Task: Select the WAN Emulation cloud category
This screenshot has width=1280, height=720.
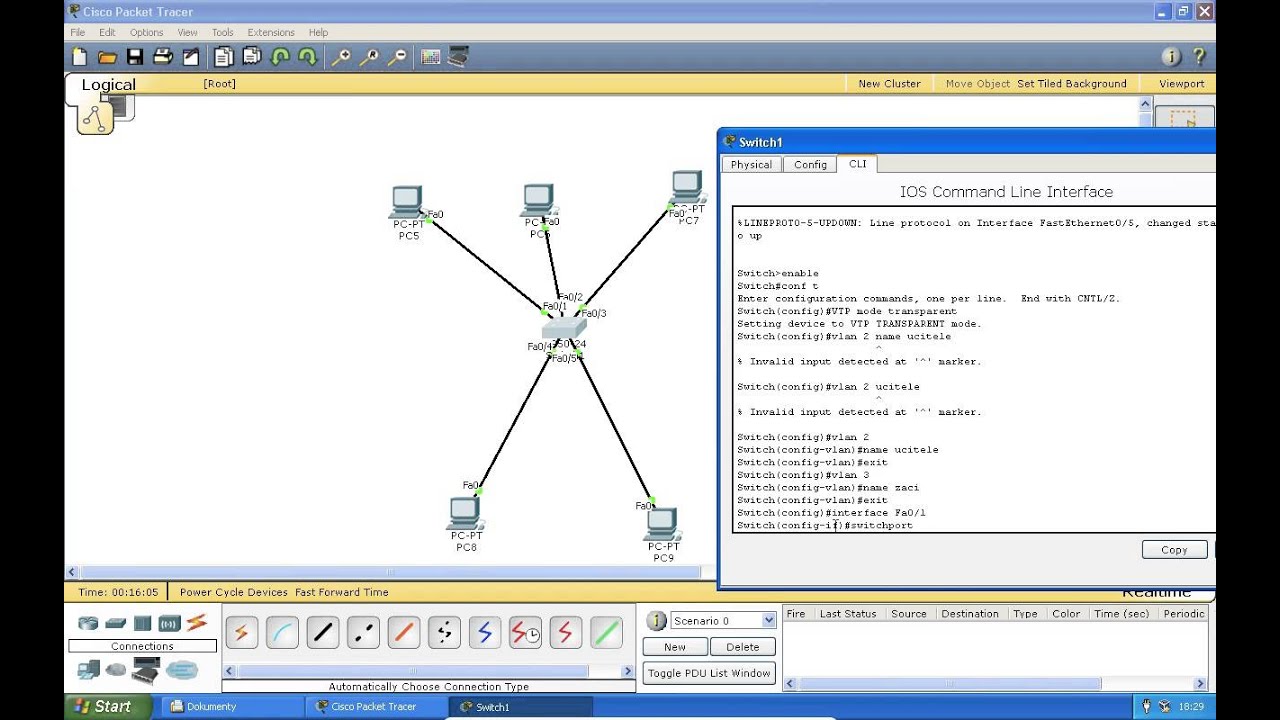Action: click(x=116, y=669)
